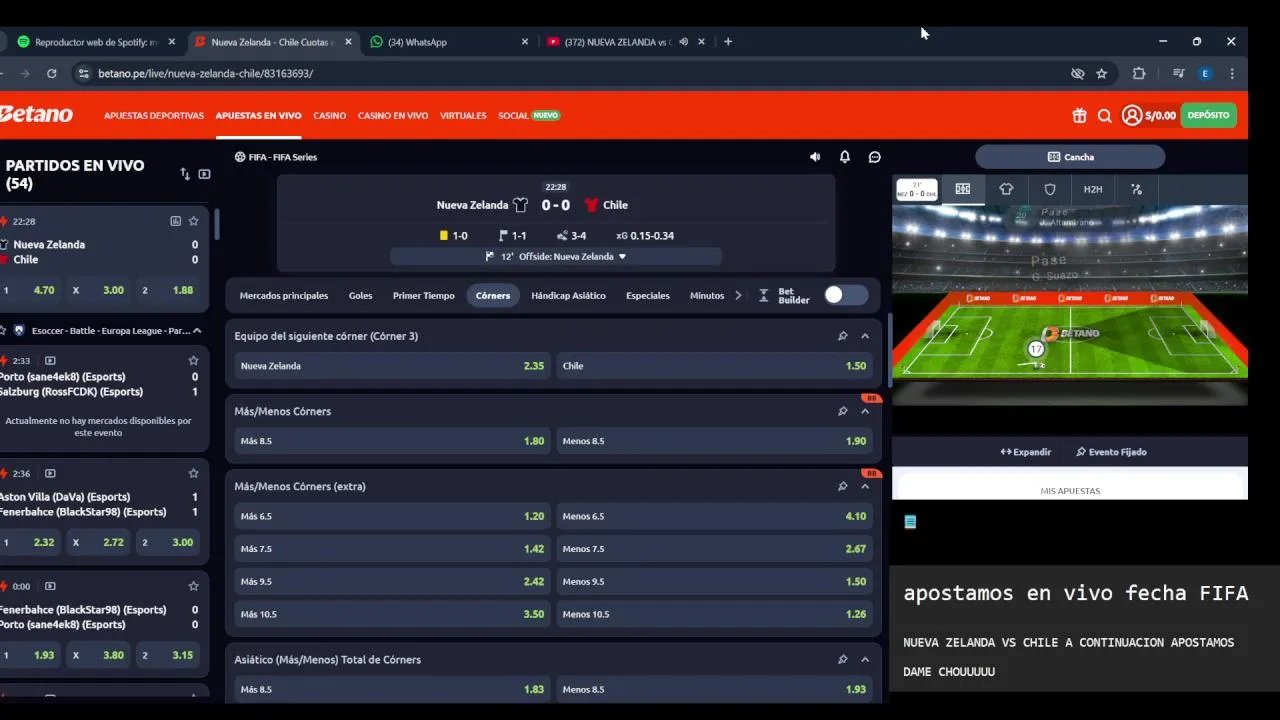Select 'Menos 6.5' corners at 4.10
The height and width of the screenshot is (720, 1280).
pyautogui.click(x=714, y=516)
